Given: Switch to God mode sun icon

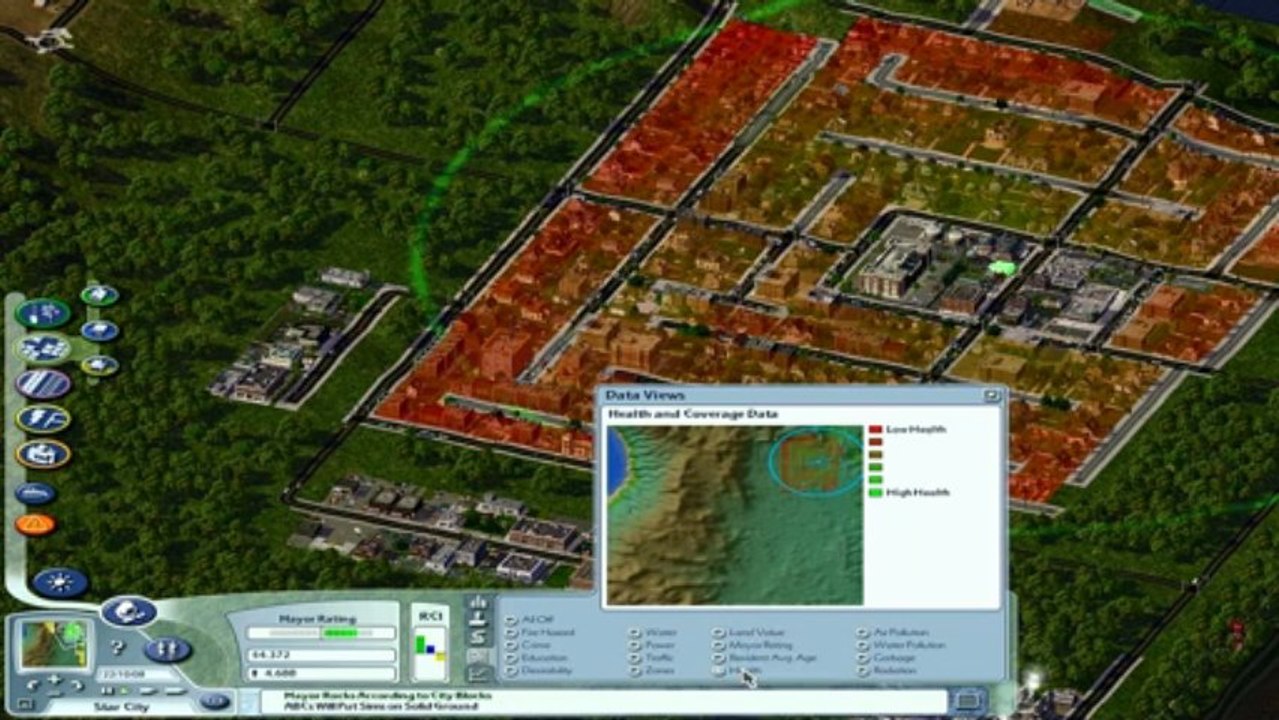Looking at the screenshot, I should click(x=60, y=582).
